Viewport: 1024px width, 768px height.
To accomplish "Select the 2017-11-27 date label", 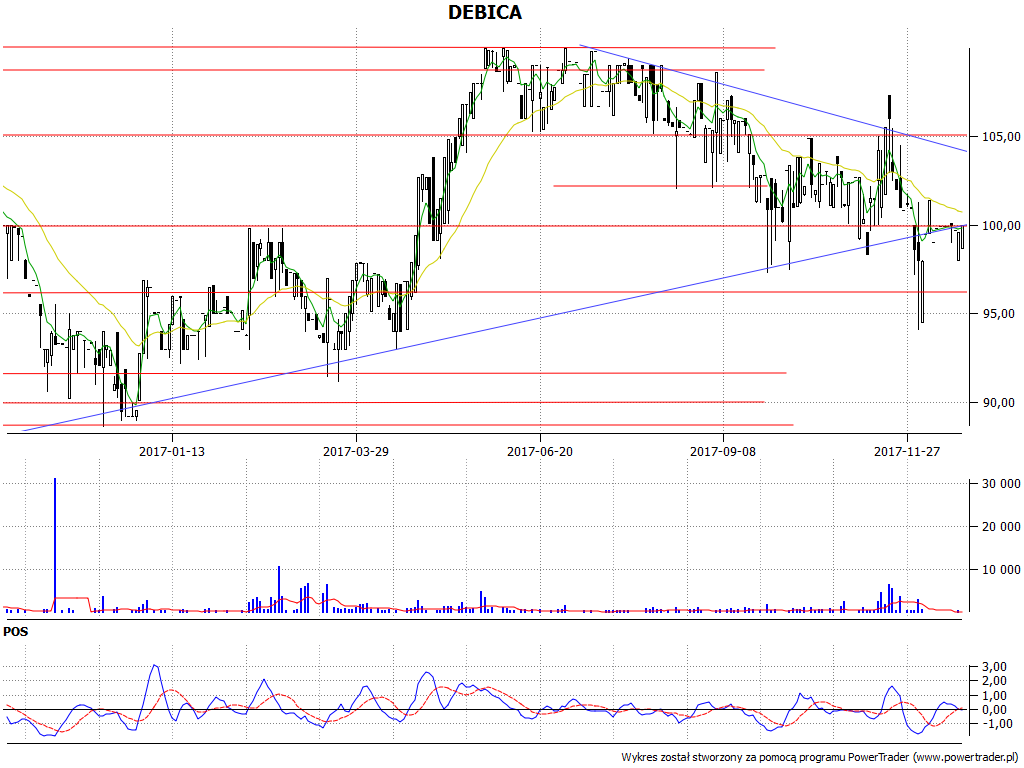I will click(907, 451).
